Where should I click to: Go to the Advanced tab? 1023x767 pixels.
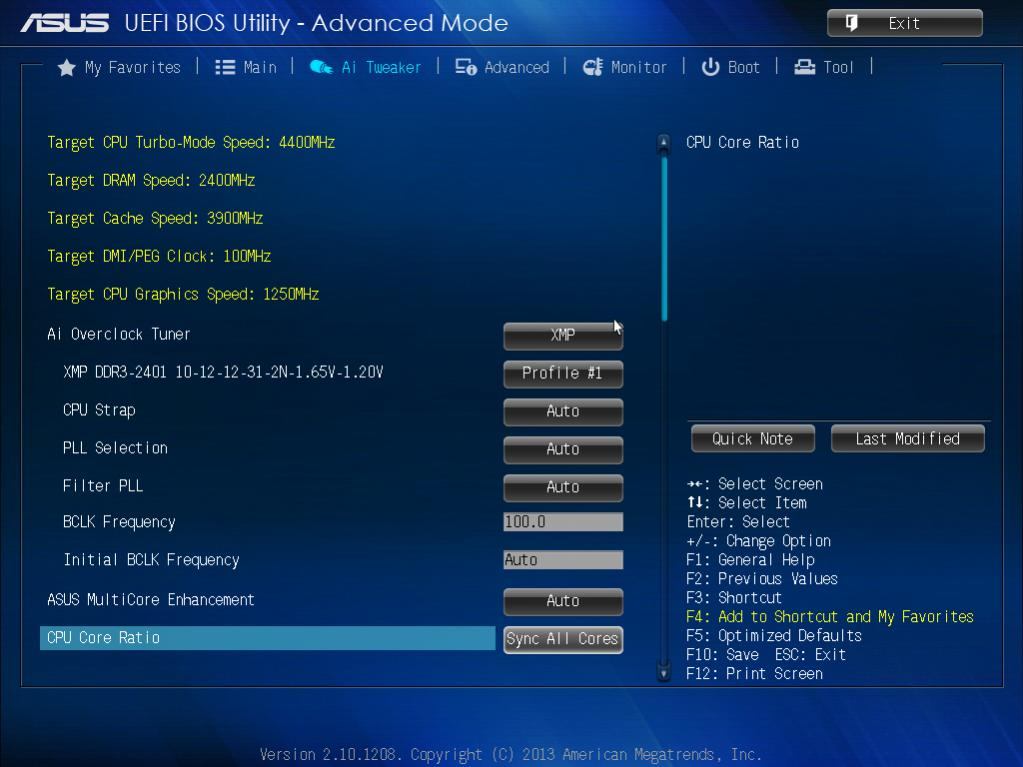(502, 67)
